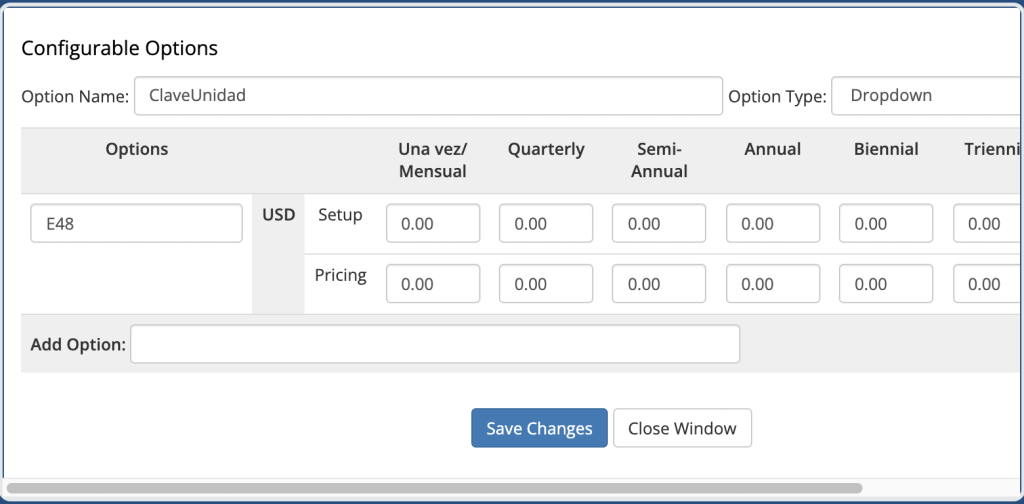Click Setup price field under Quarterly
Screen dimensions: 1024x504
(x=546, y=223)
